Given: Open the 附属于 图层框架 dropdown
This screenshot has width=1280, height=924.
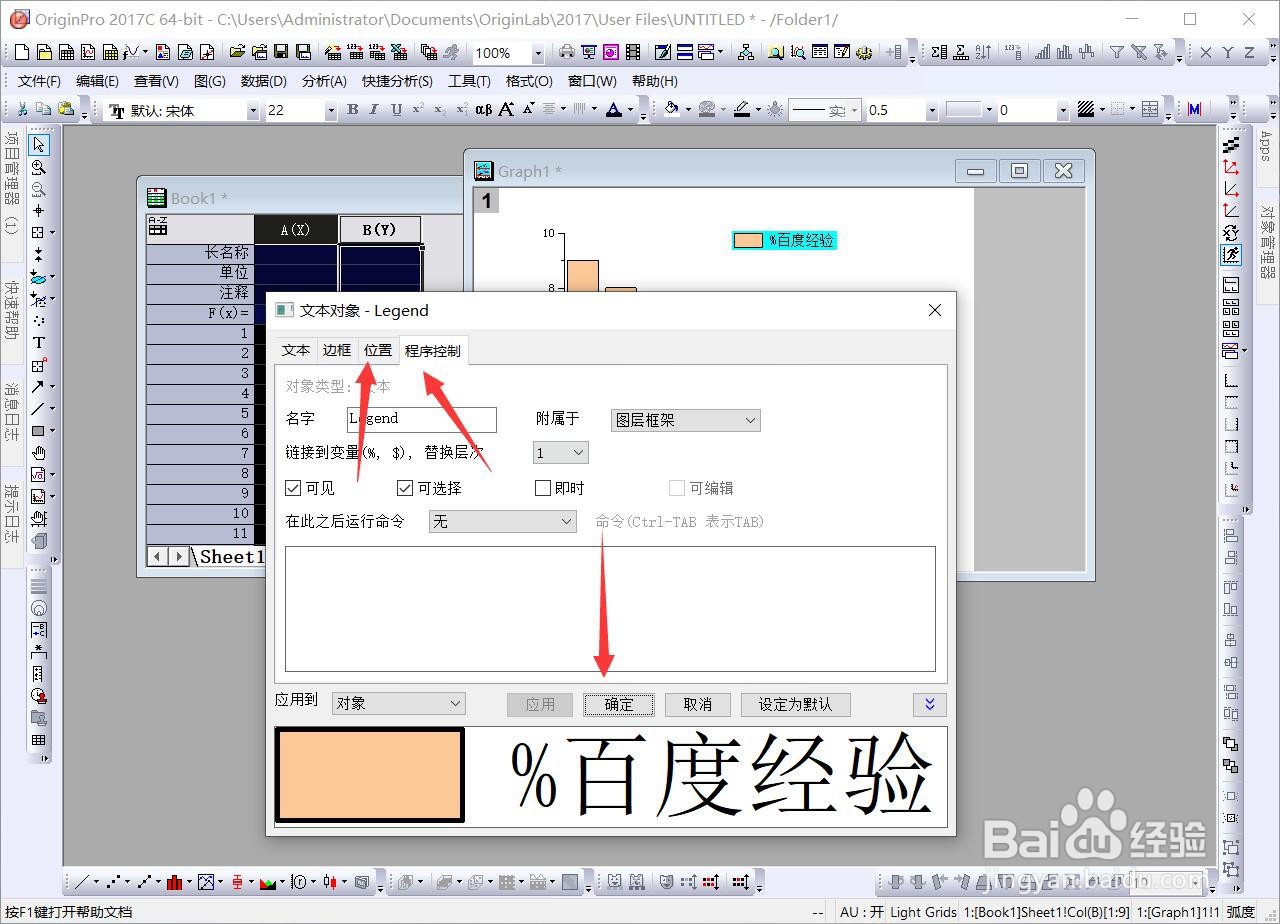Looking at the screenshot, I should 685,421.
